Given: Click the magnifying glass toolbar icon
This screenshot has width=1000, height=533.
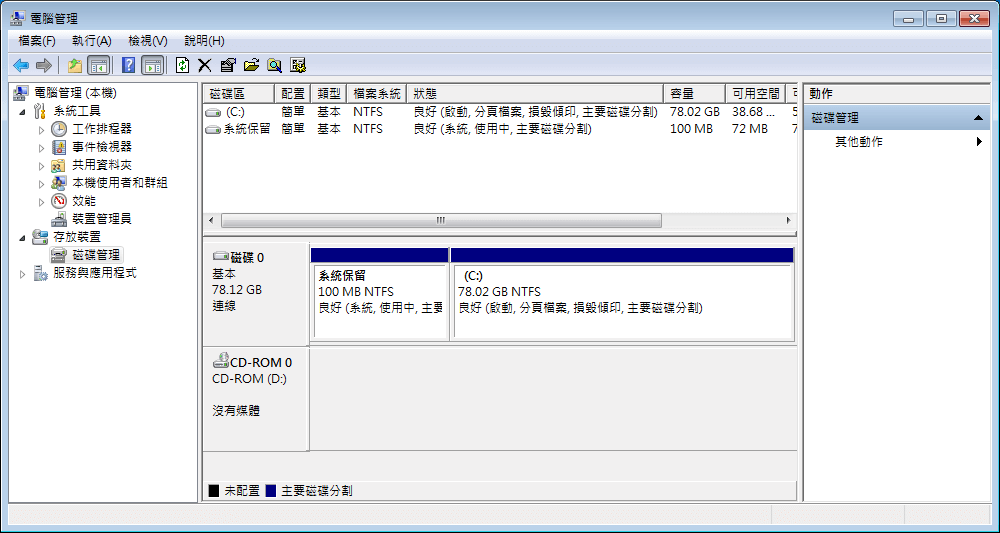Looking at the screenshot, I should click(x=274, y=65).
